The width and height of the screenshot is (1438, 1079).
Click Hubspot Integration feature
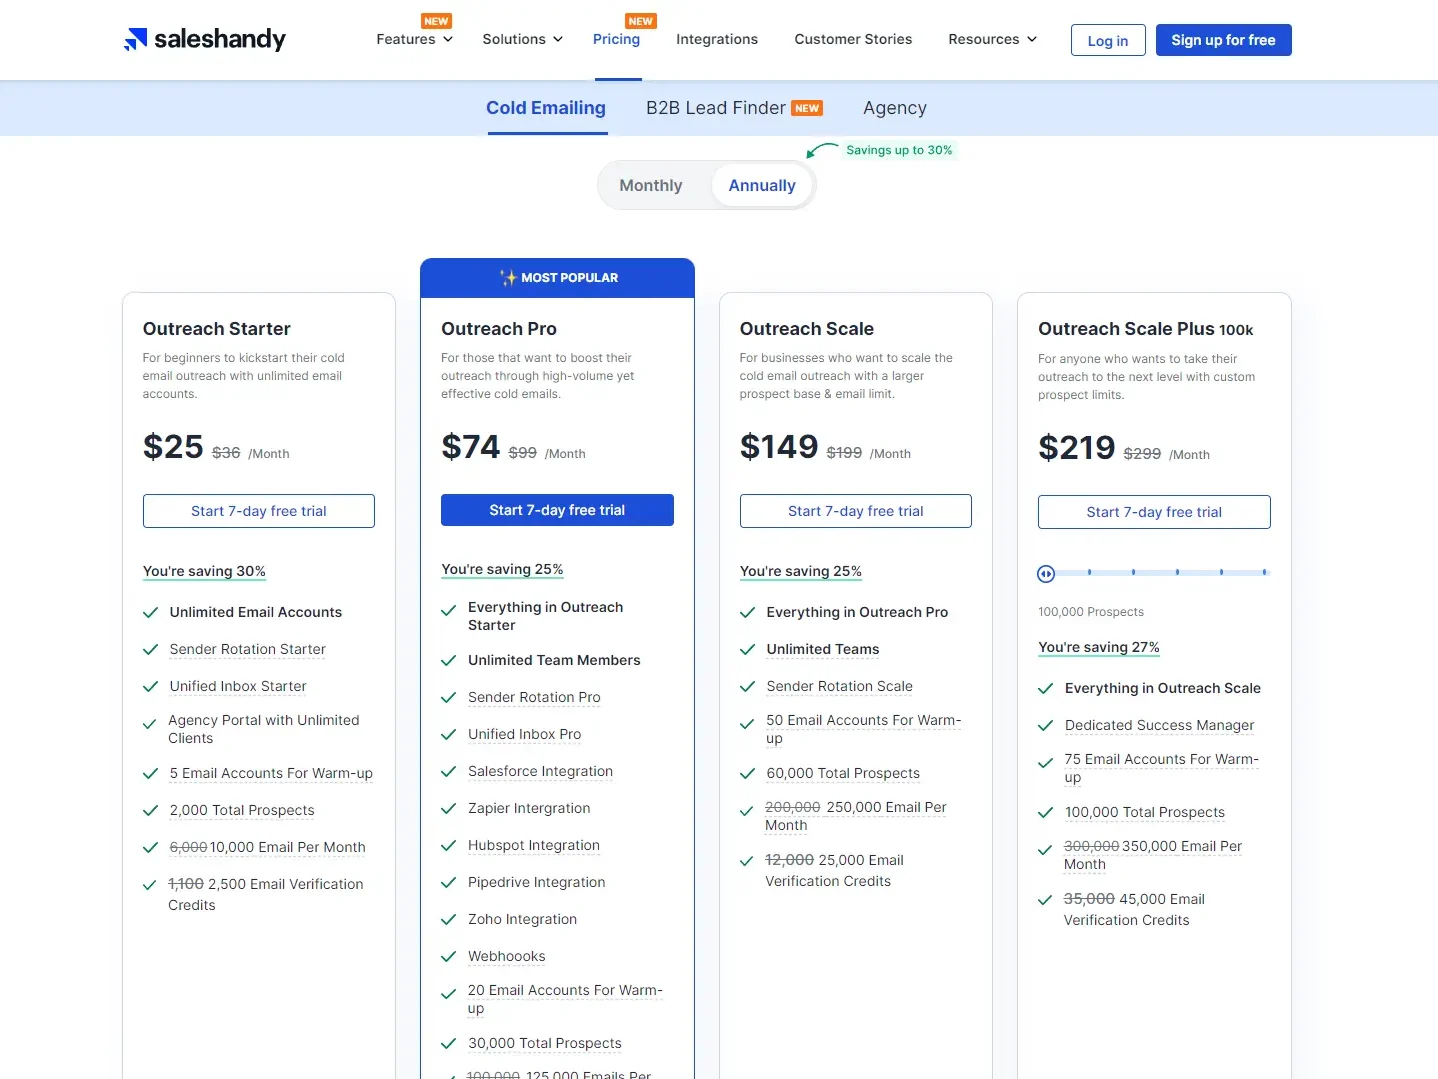[534, 845]
